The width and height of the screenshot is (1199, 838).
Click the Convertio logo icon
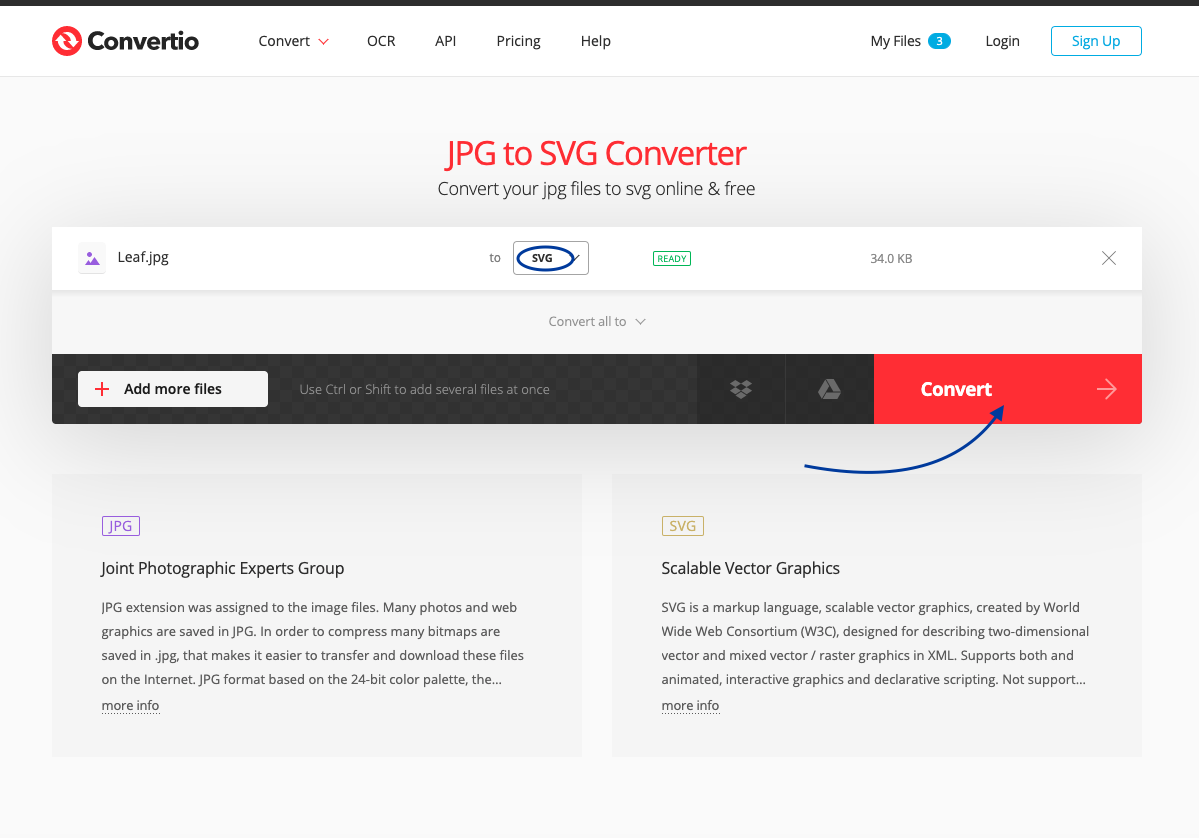[67, 41]
